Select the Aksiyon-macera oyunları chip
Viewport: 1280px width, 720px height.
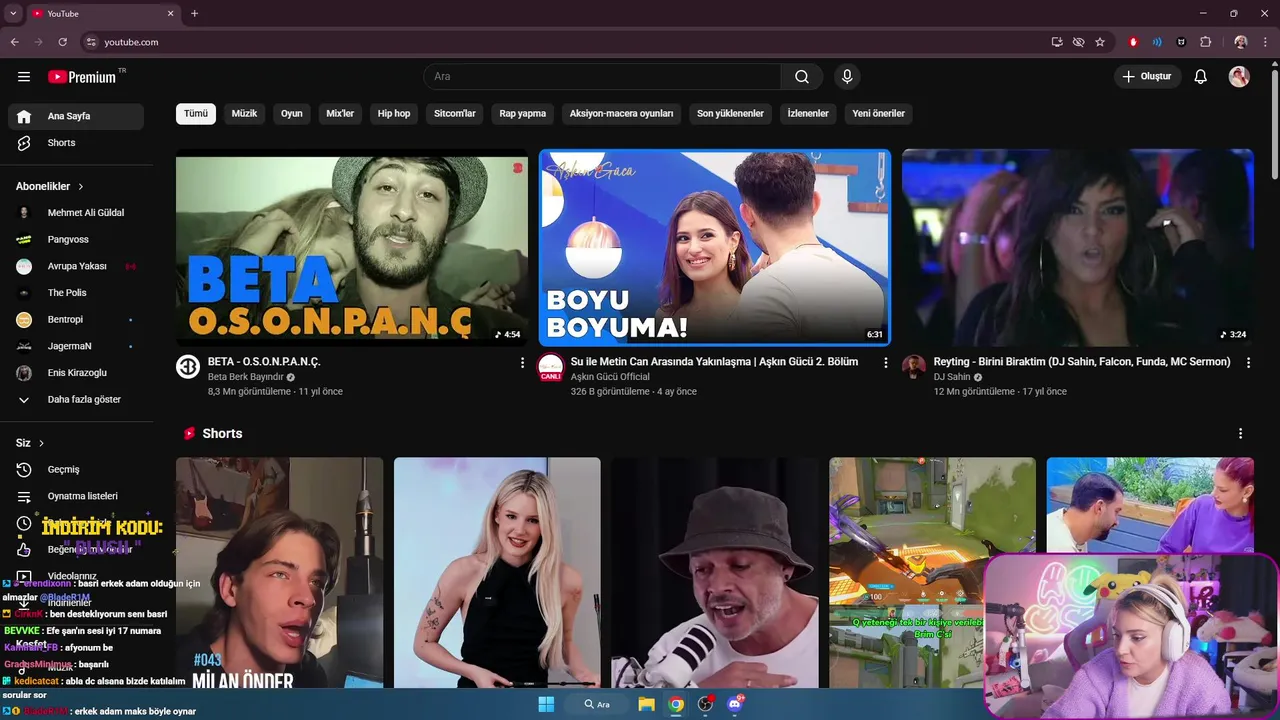click(x=621, y=114)
